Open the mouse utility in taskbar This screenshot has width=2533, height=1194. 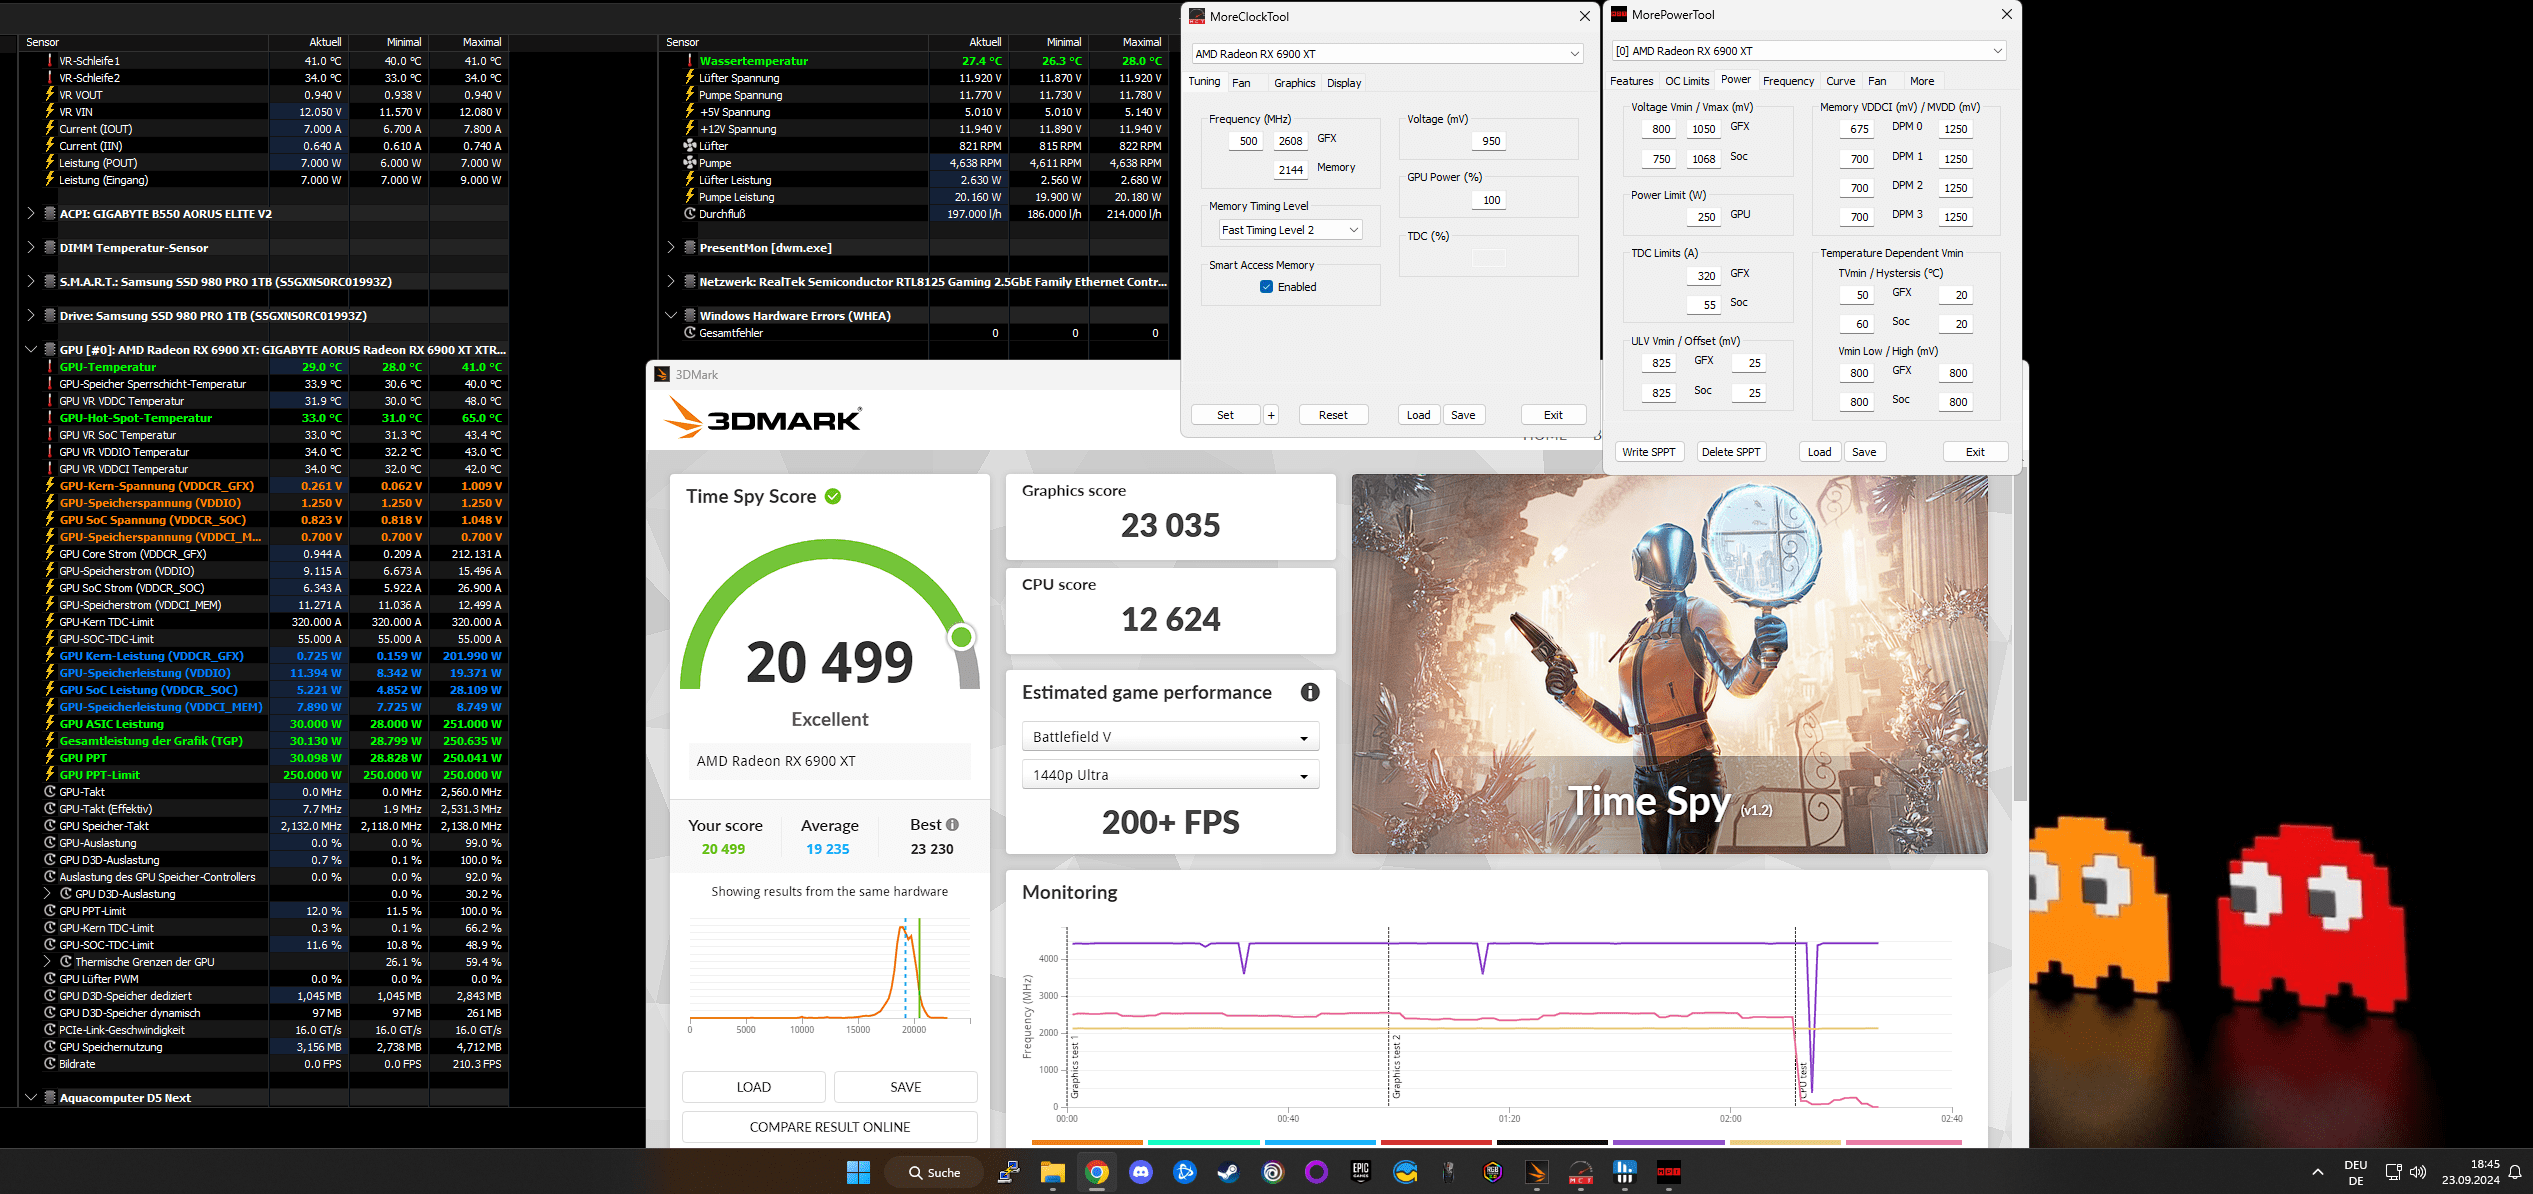(x=1448, y=1172)
